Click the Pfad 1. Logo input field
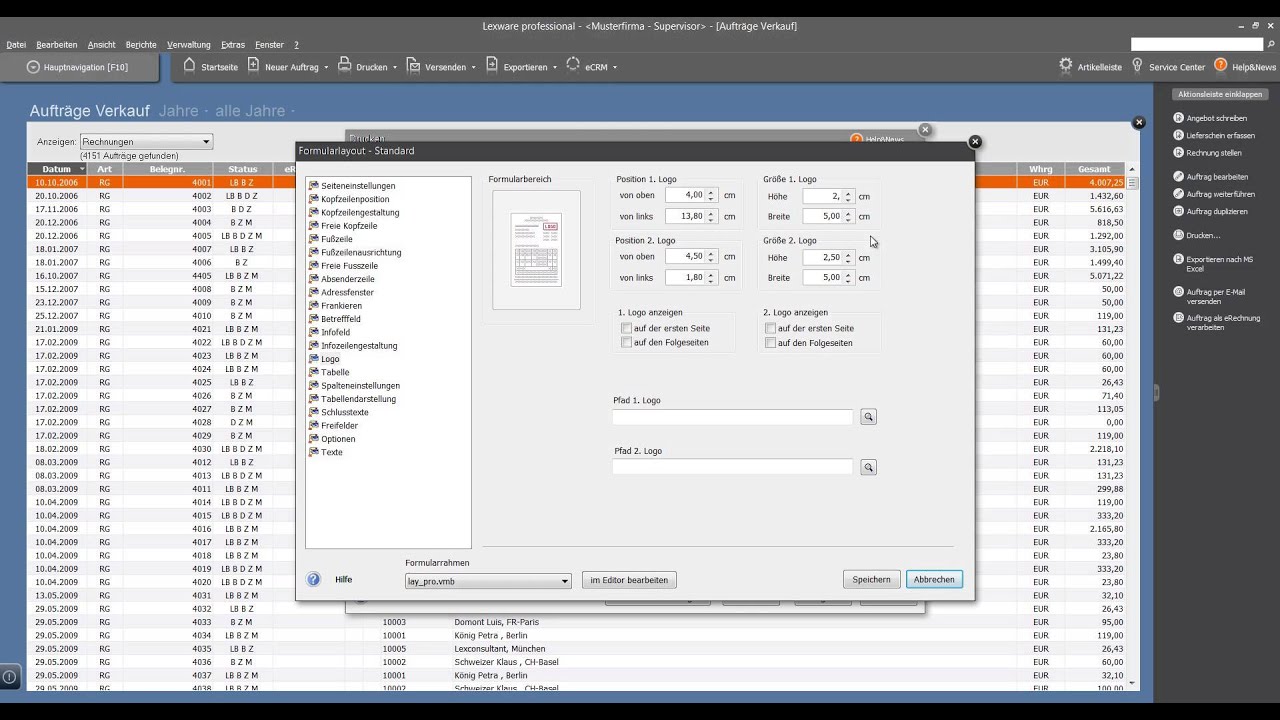Image resolution: width=1280 pixels, height=720 pixels. pos(732,417)
